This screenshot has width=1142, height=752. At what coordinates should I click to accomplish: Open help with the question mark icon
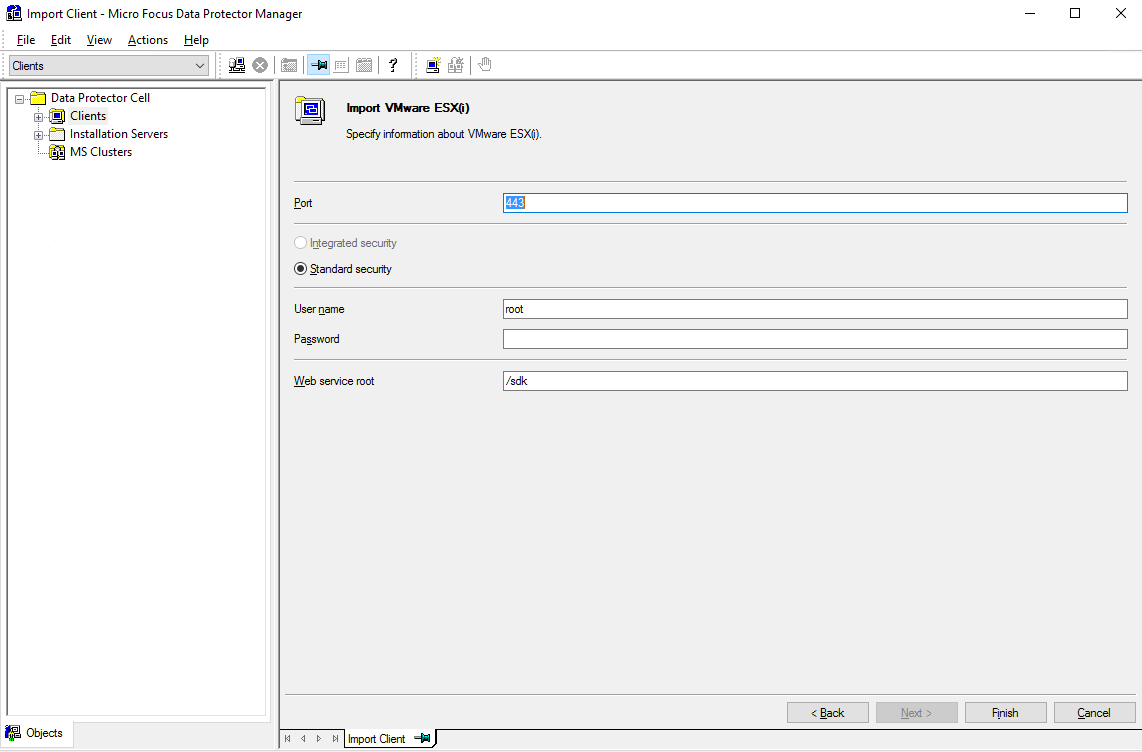point(393,66)
